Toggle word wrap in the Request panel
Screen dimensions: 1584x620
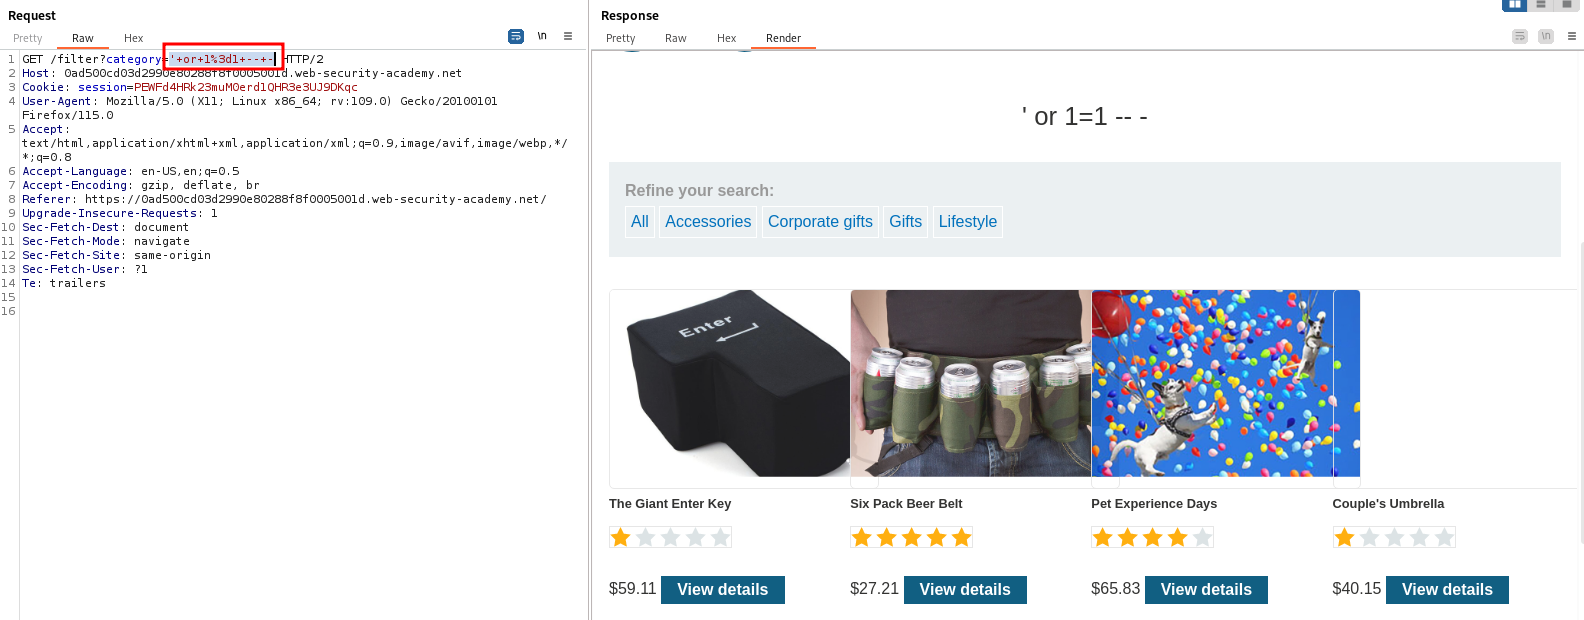tap(516, 36)
